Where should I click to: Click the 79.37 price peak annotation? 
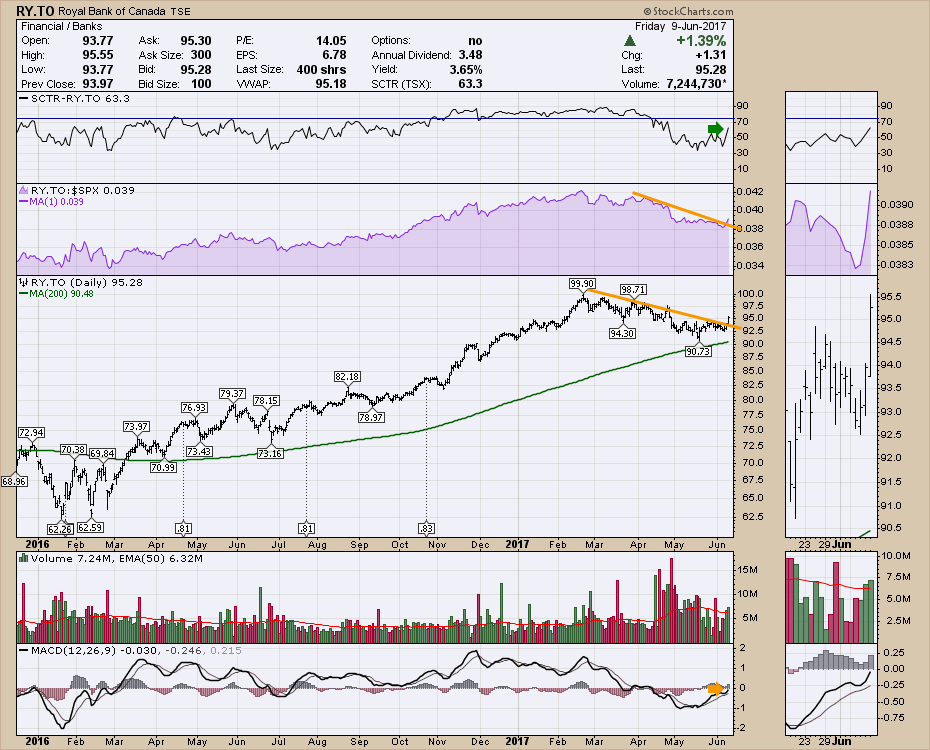coord(232,394)
